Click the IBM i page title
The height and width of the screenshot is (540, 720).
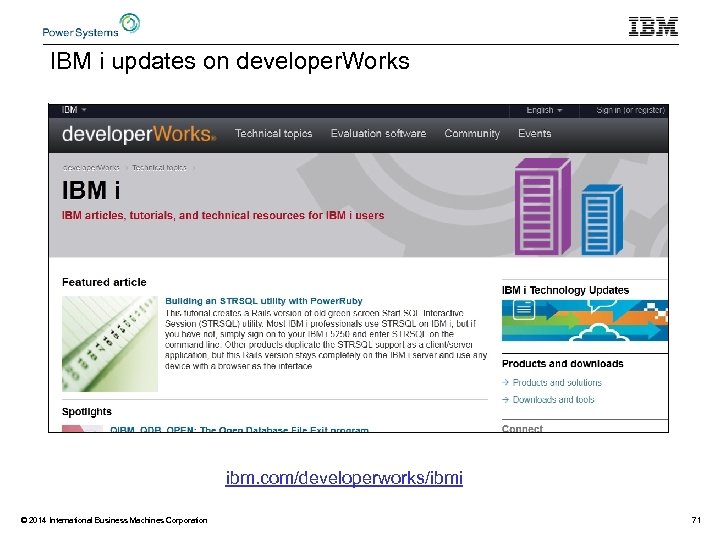coord(91,190)
